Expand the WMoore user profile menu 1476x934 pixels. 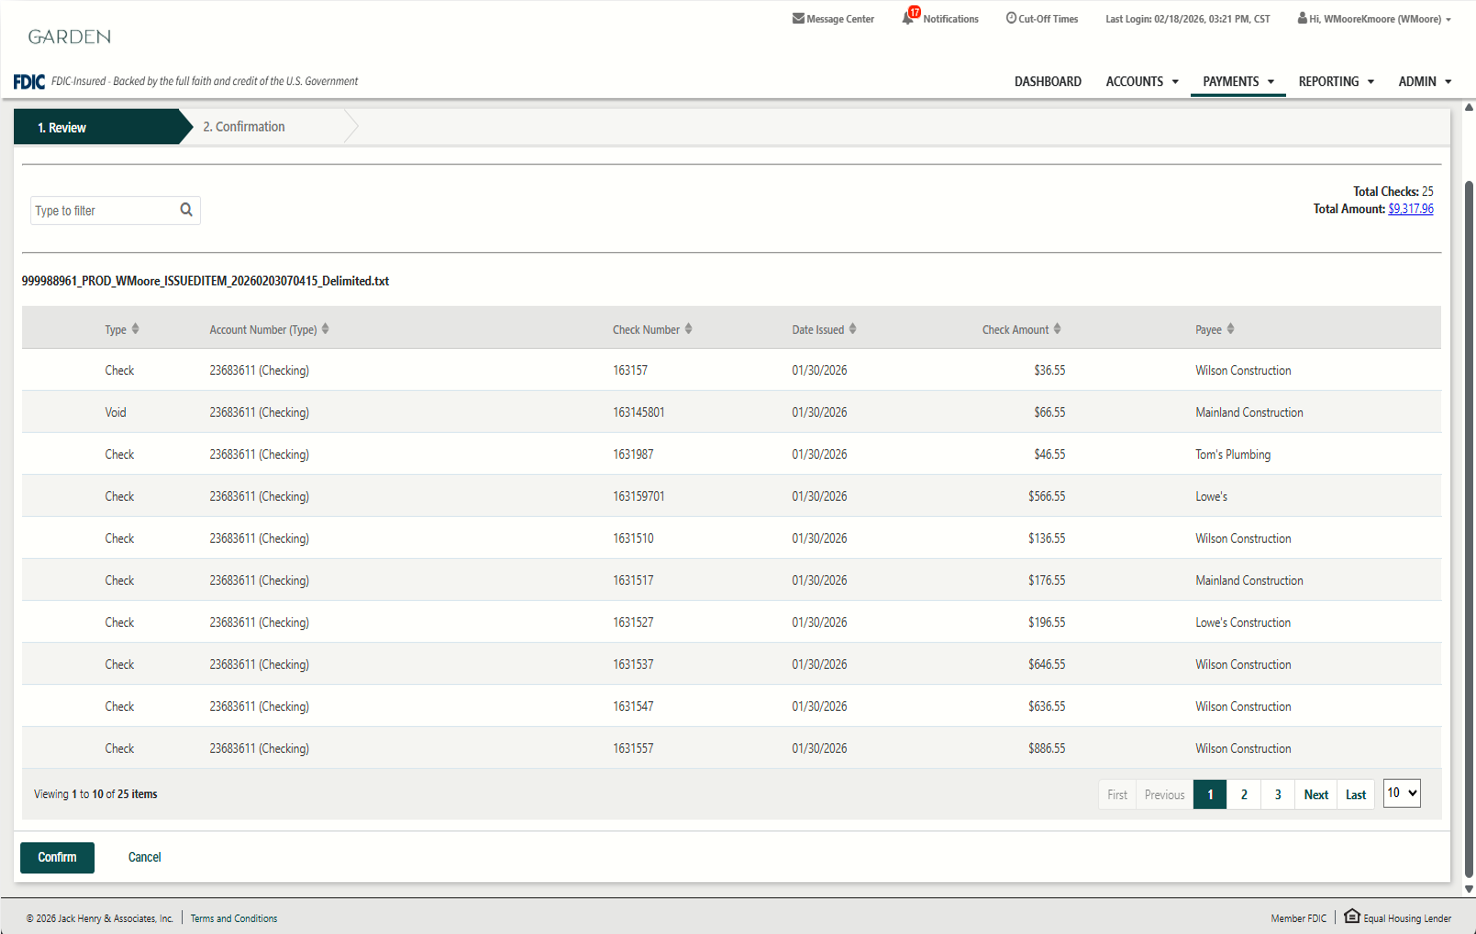(x=1375, y=19)
